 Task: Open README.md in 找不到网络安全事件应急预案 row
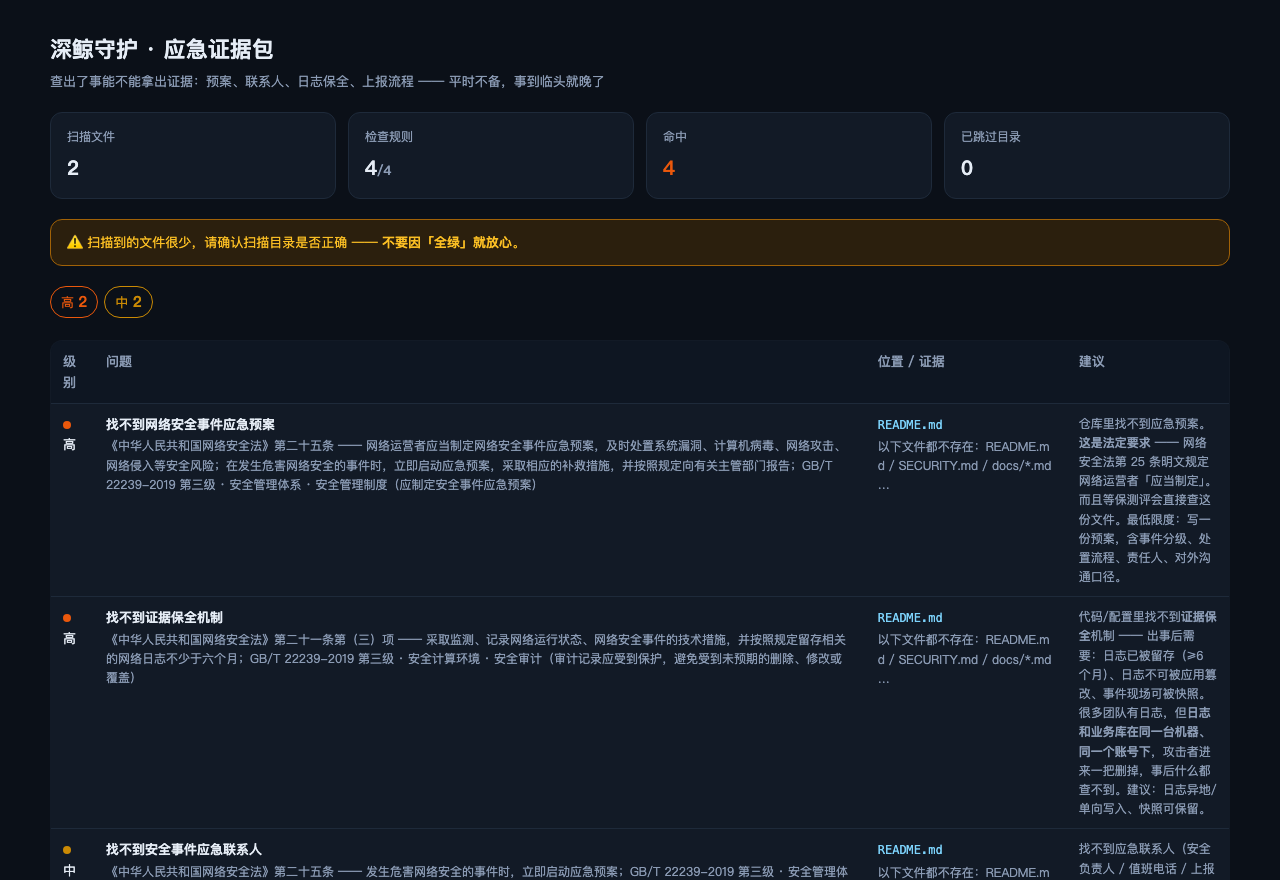coord(910,424)
